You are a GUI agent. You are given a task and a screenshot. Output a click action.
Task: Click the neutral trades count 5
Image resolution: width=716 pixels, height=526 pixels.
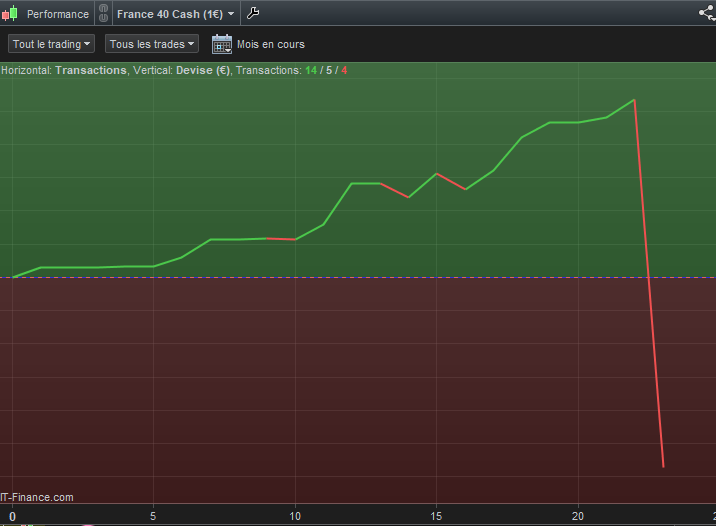point(329,70)
